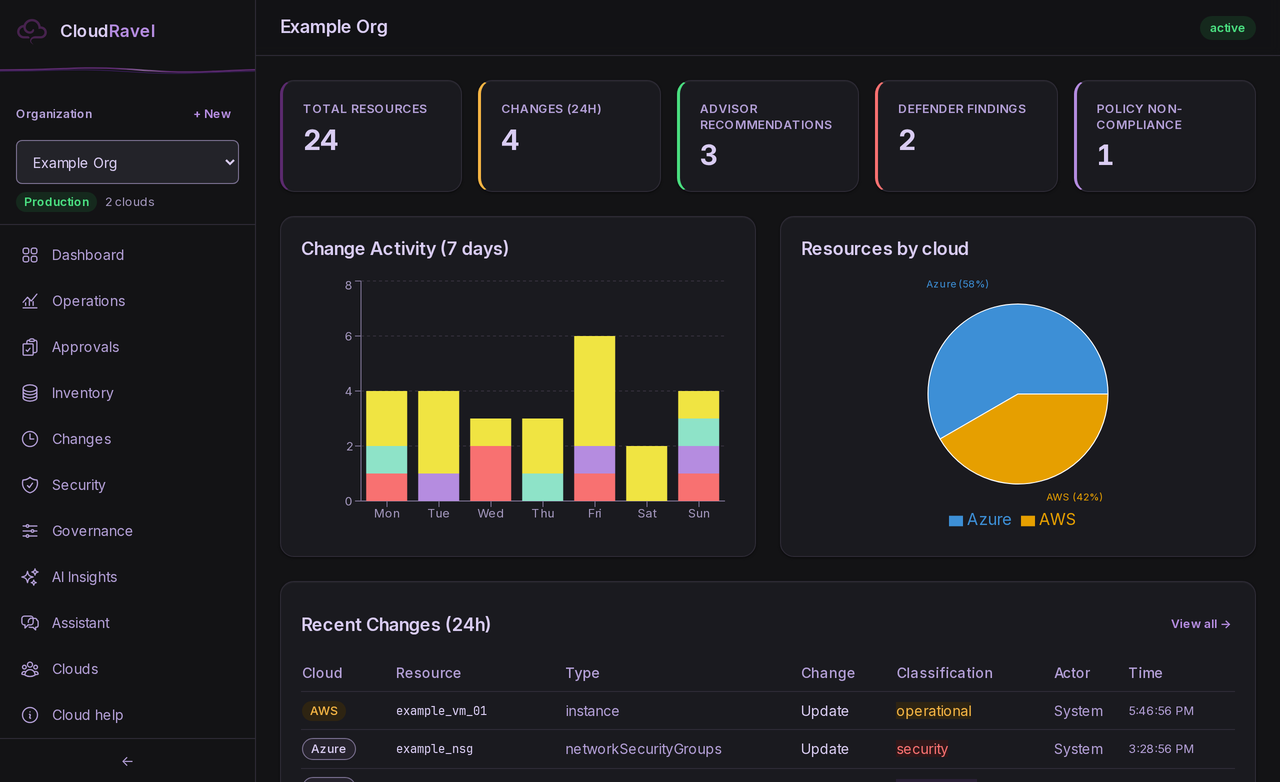Open the Changes (24h) card

click(569, 136)
